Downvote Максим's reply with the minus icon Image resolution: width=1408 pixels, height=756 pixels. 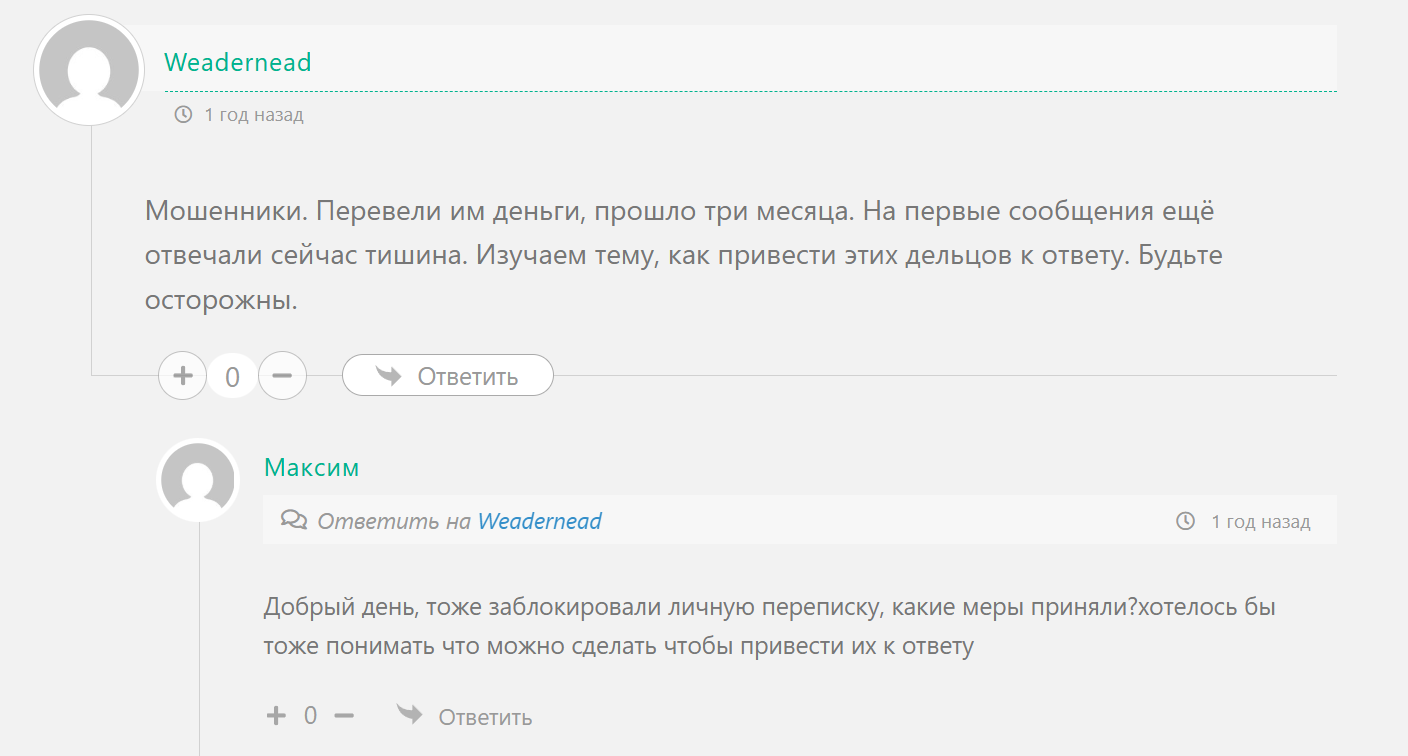tap(344, 716)
